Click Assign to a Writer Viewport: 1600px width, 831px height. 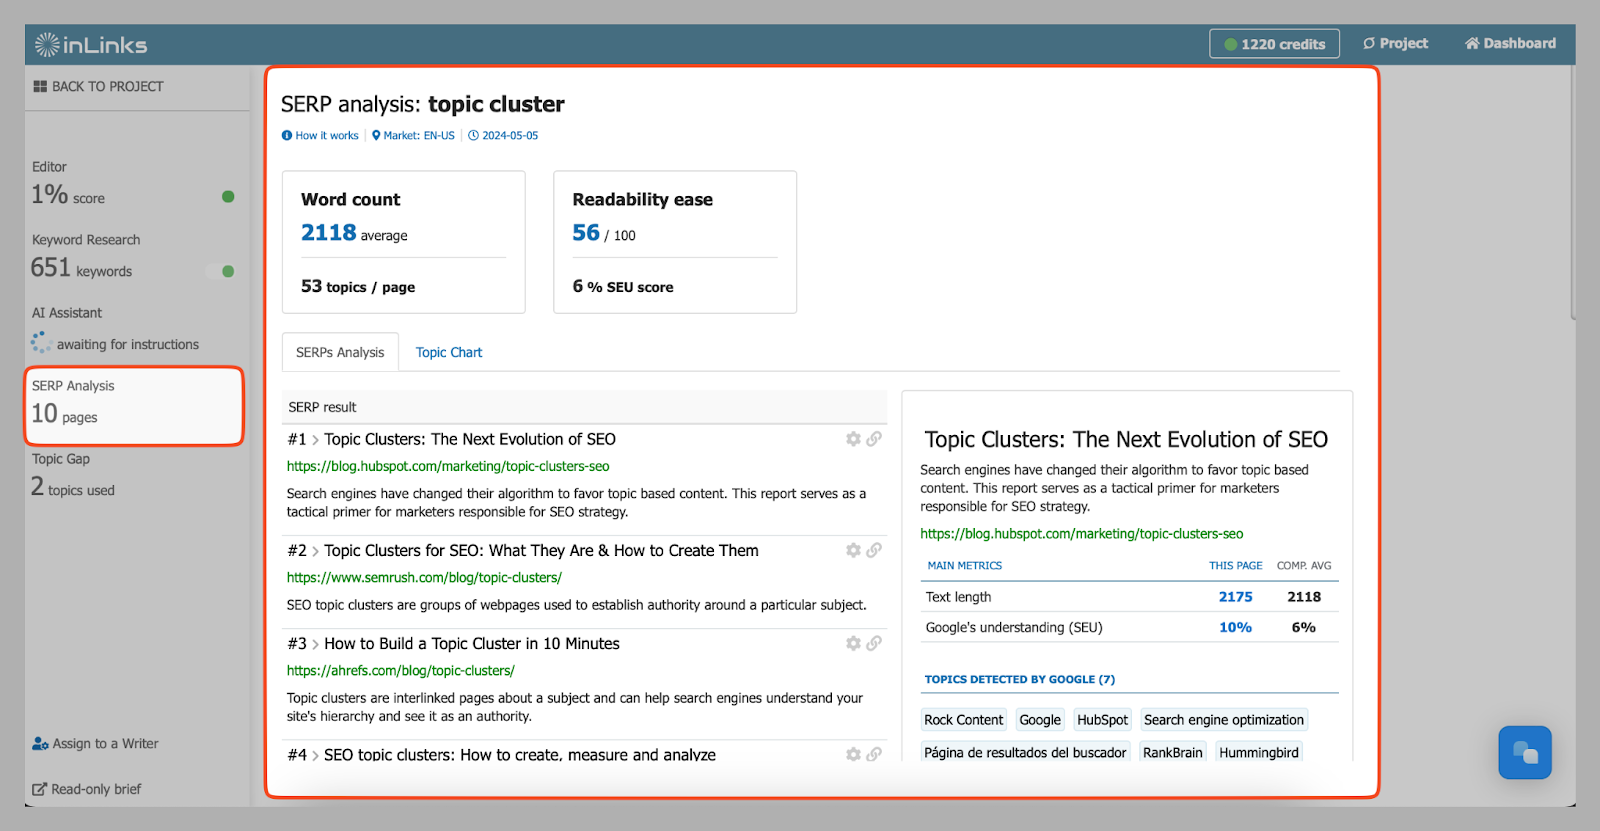pos(105,744)
